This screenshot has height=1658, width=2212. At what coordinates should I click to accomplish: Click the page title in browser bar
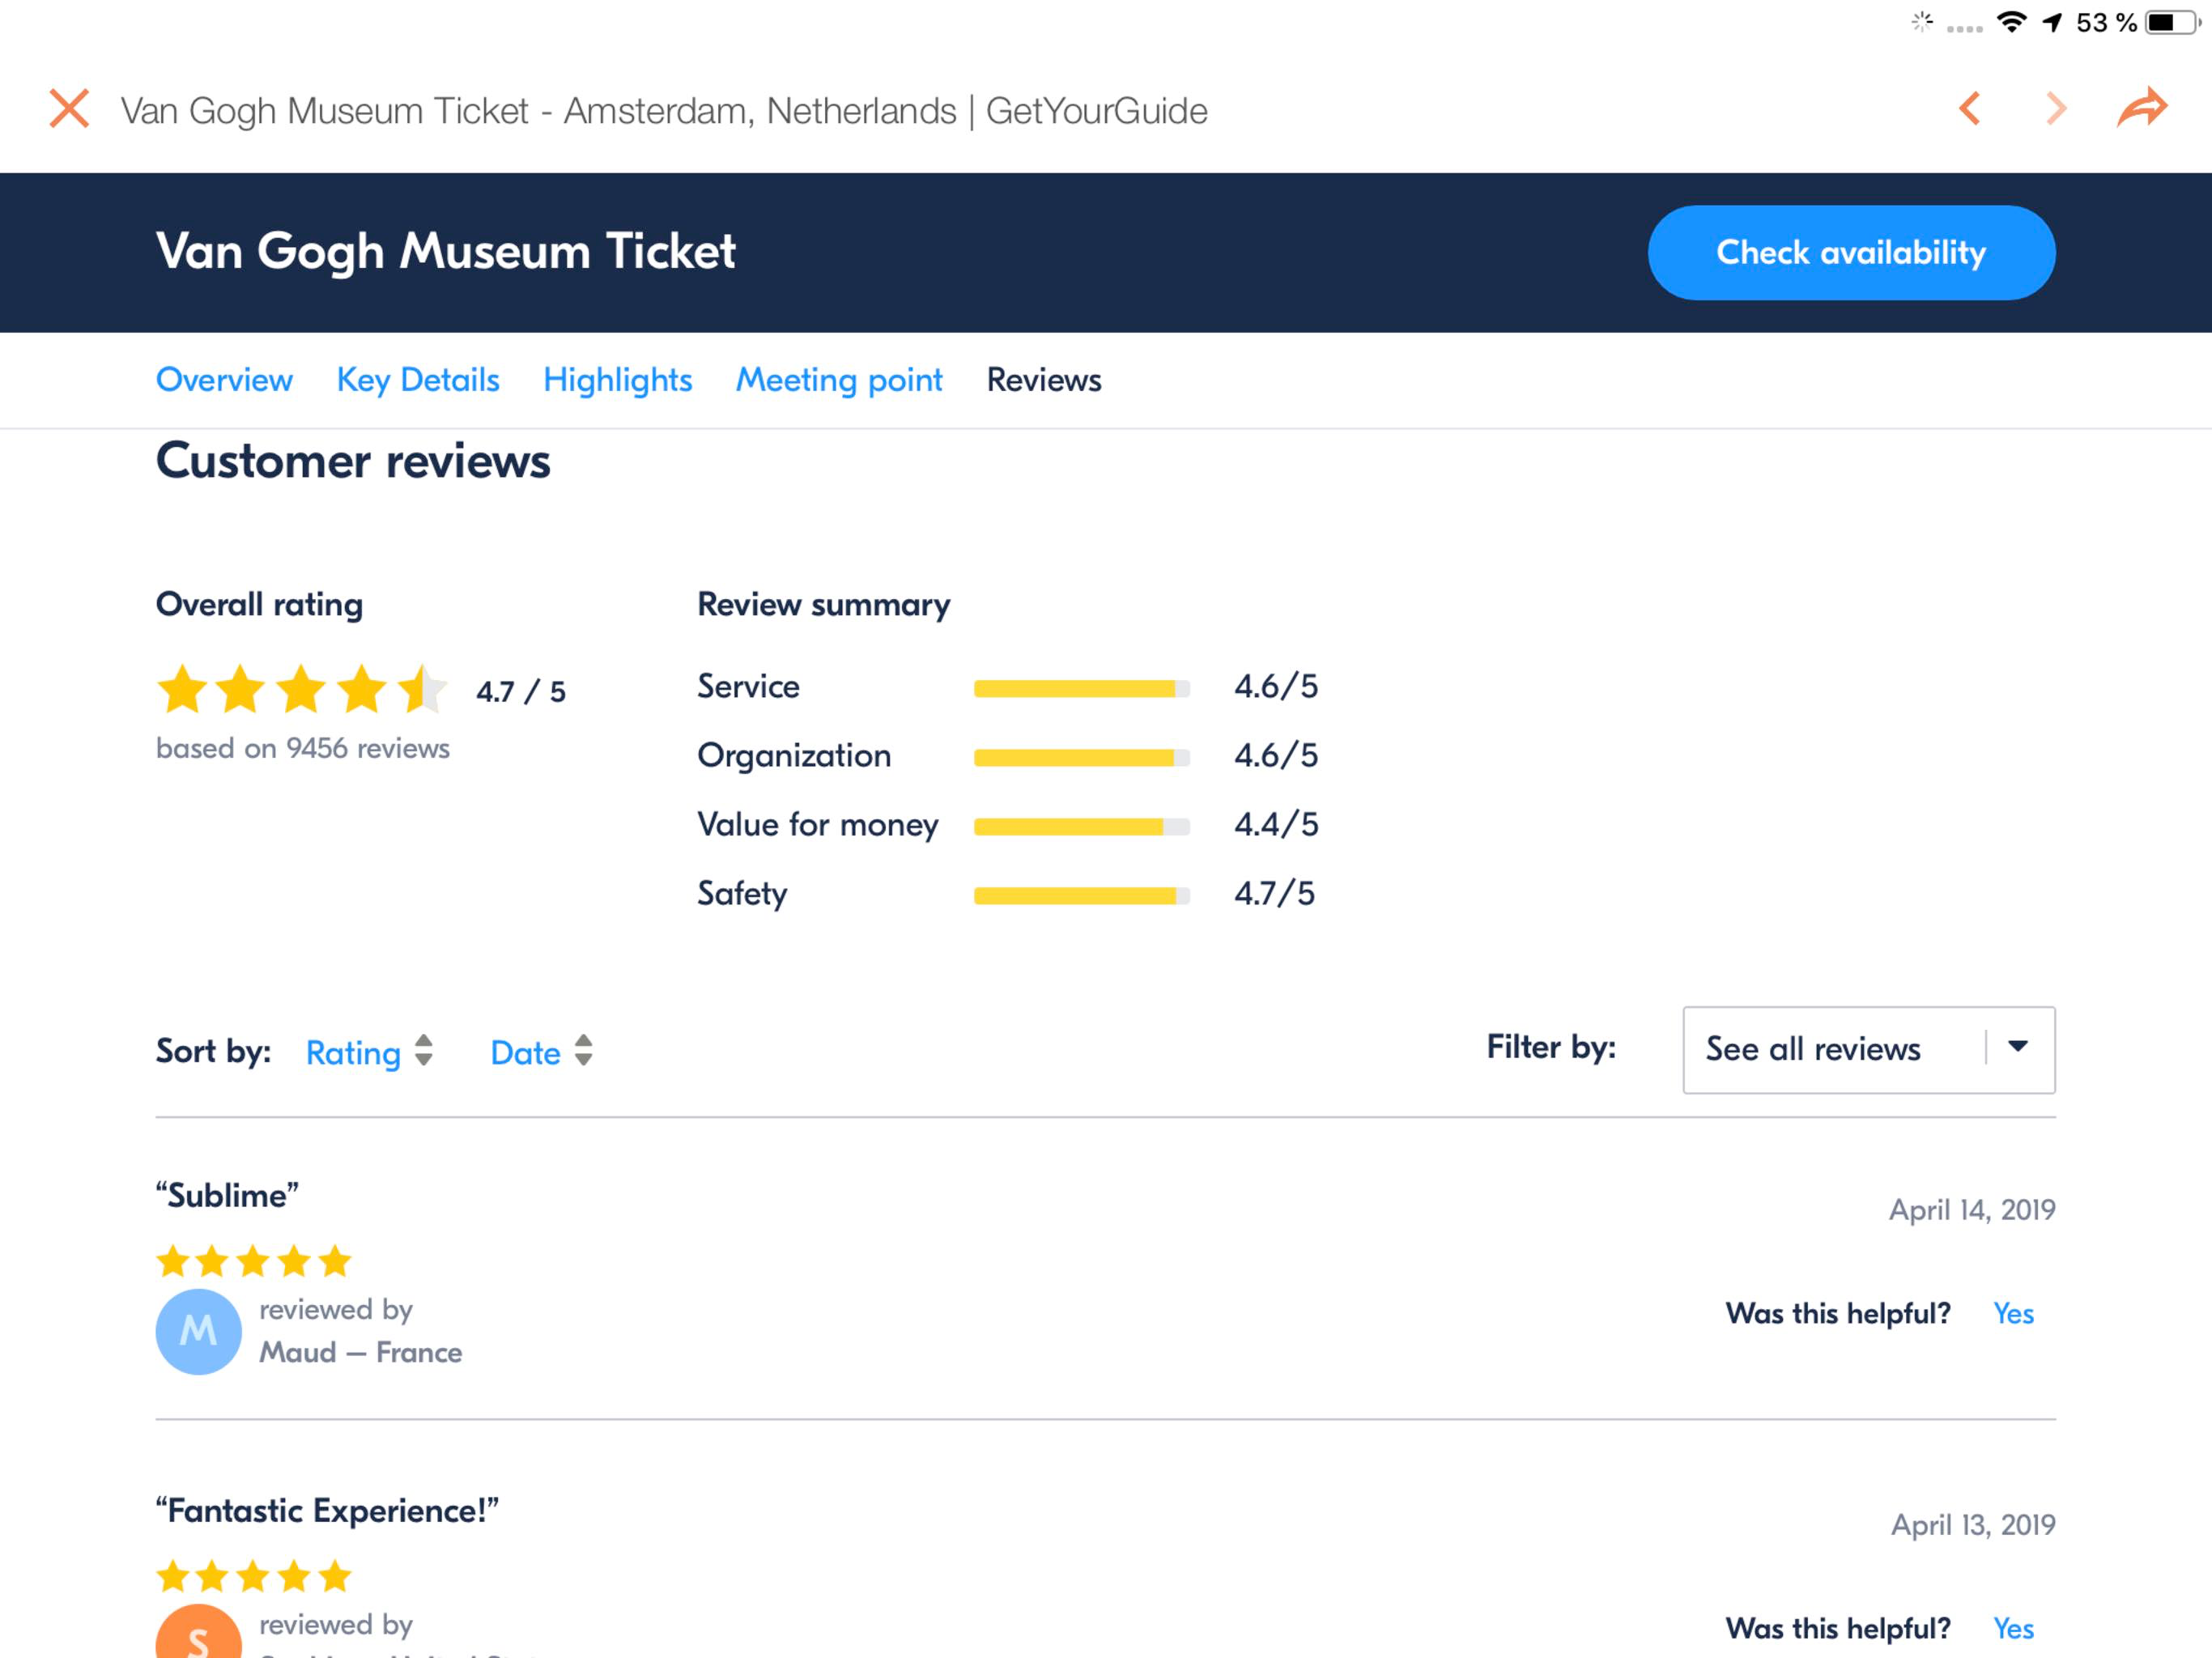(664, 110)
